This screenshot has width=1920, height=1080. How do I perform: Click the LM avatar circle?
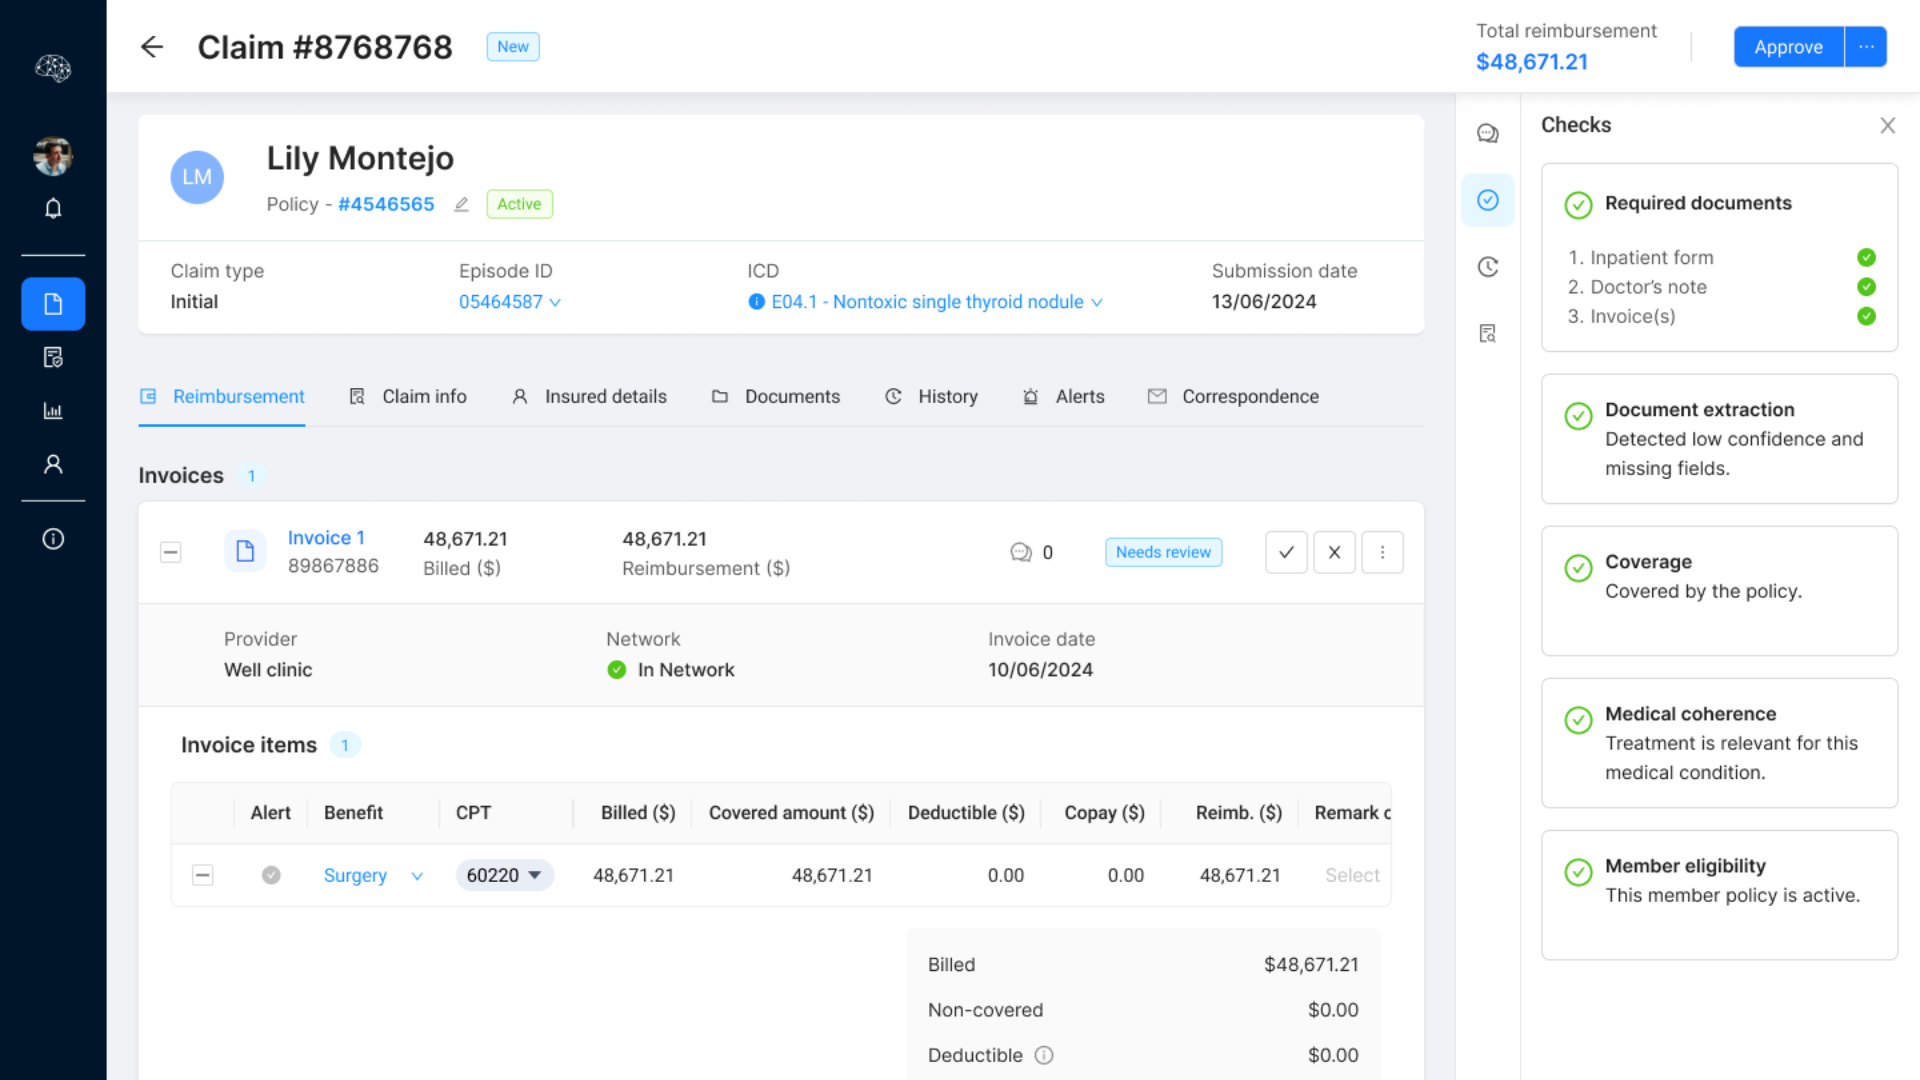point(197,177)
